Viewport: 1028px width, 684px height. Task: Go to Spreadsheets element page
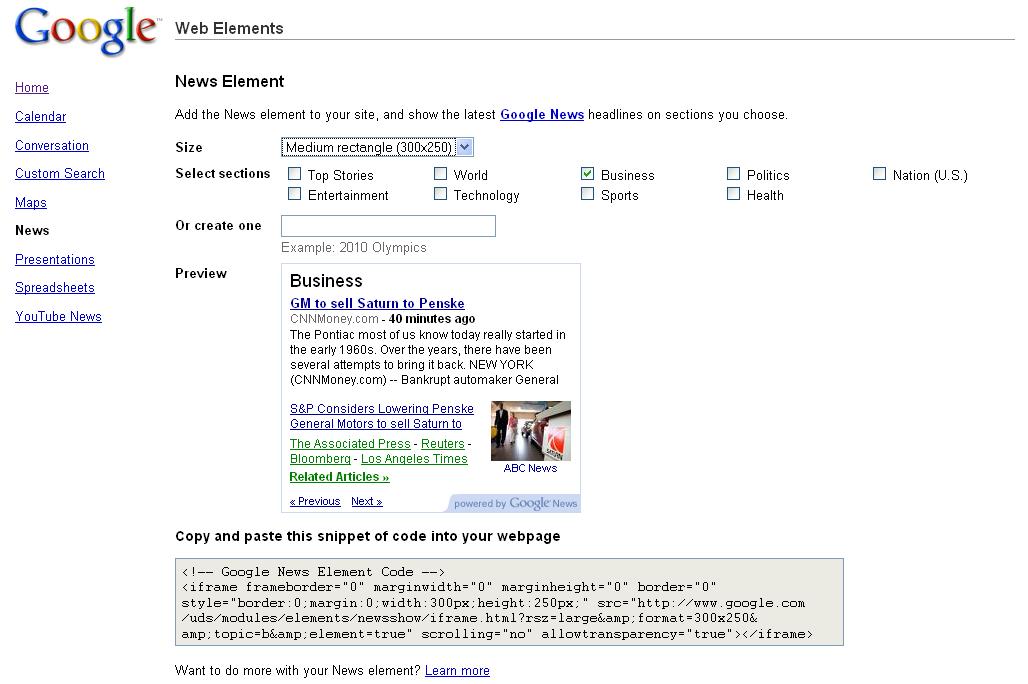[54, 287]
